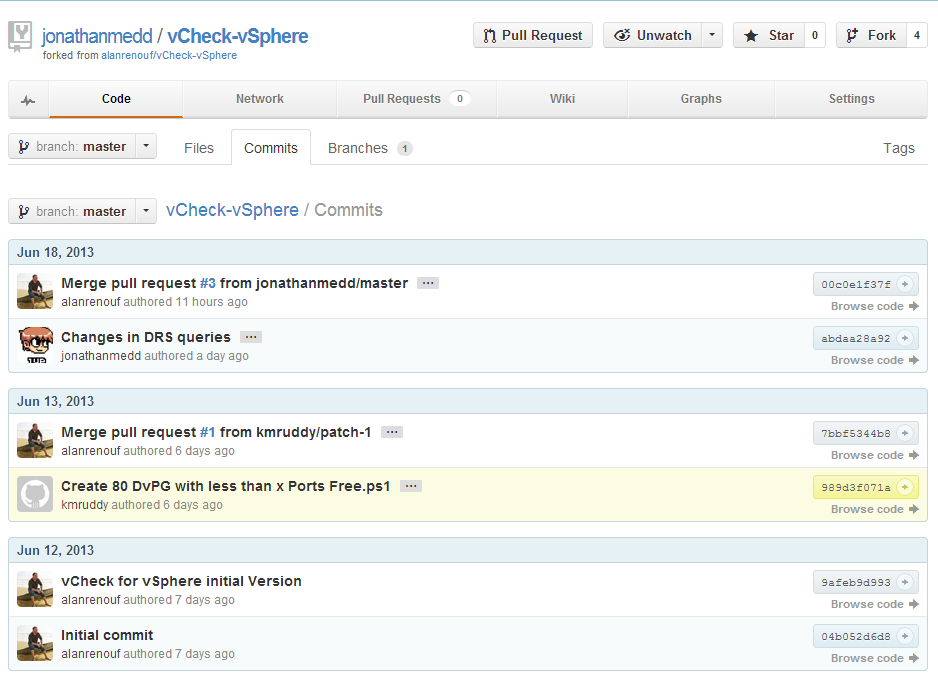Open the Settings tab
This screenshot has height=688, width=938.
coord(851,99)
